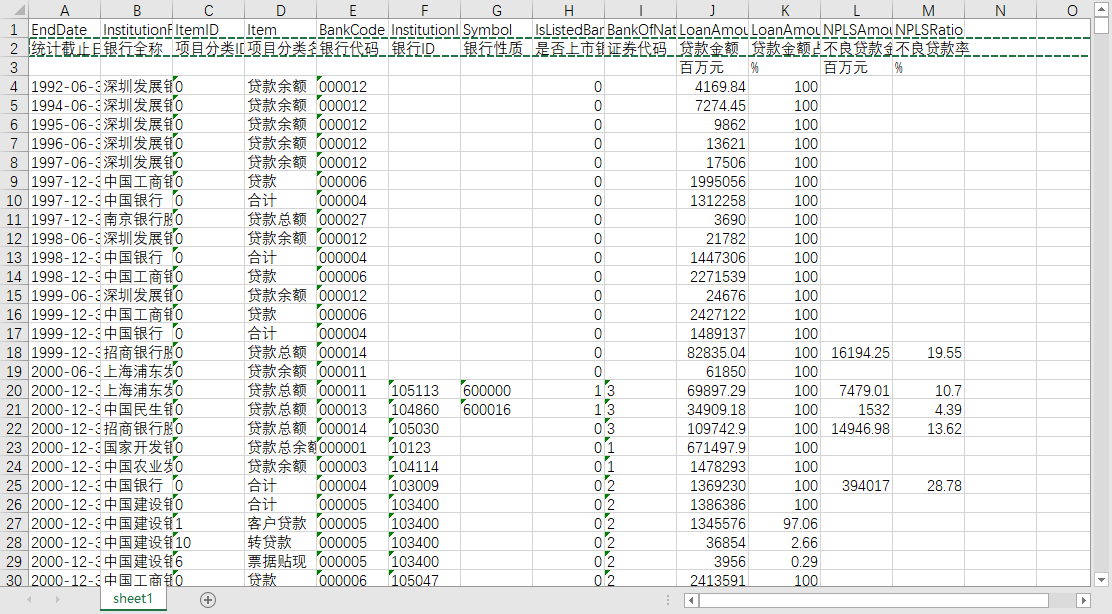Click the NPLSRatio header cell
The width and height of the screenshot is (1112, 614).
928,29
